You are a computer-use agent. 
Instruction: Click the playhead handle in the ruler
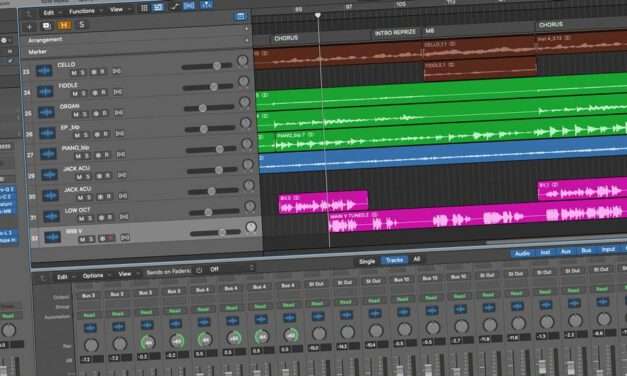317,15
